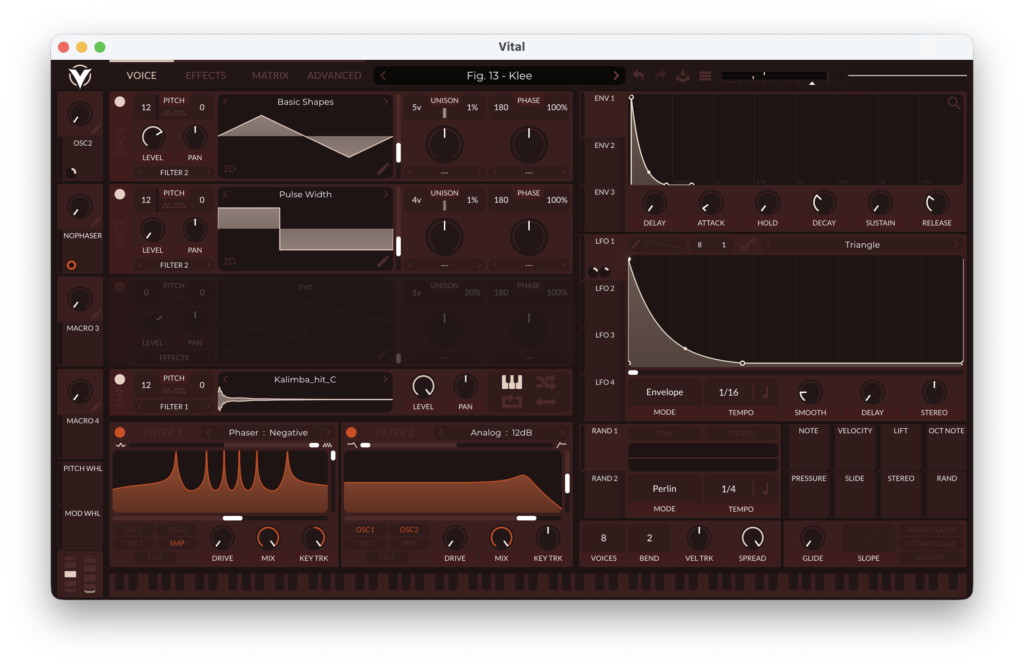Disable Filter 1 power button
The height and width of the screenshot is (667, 1024).
pyautogui.click(x=120, y=432)
